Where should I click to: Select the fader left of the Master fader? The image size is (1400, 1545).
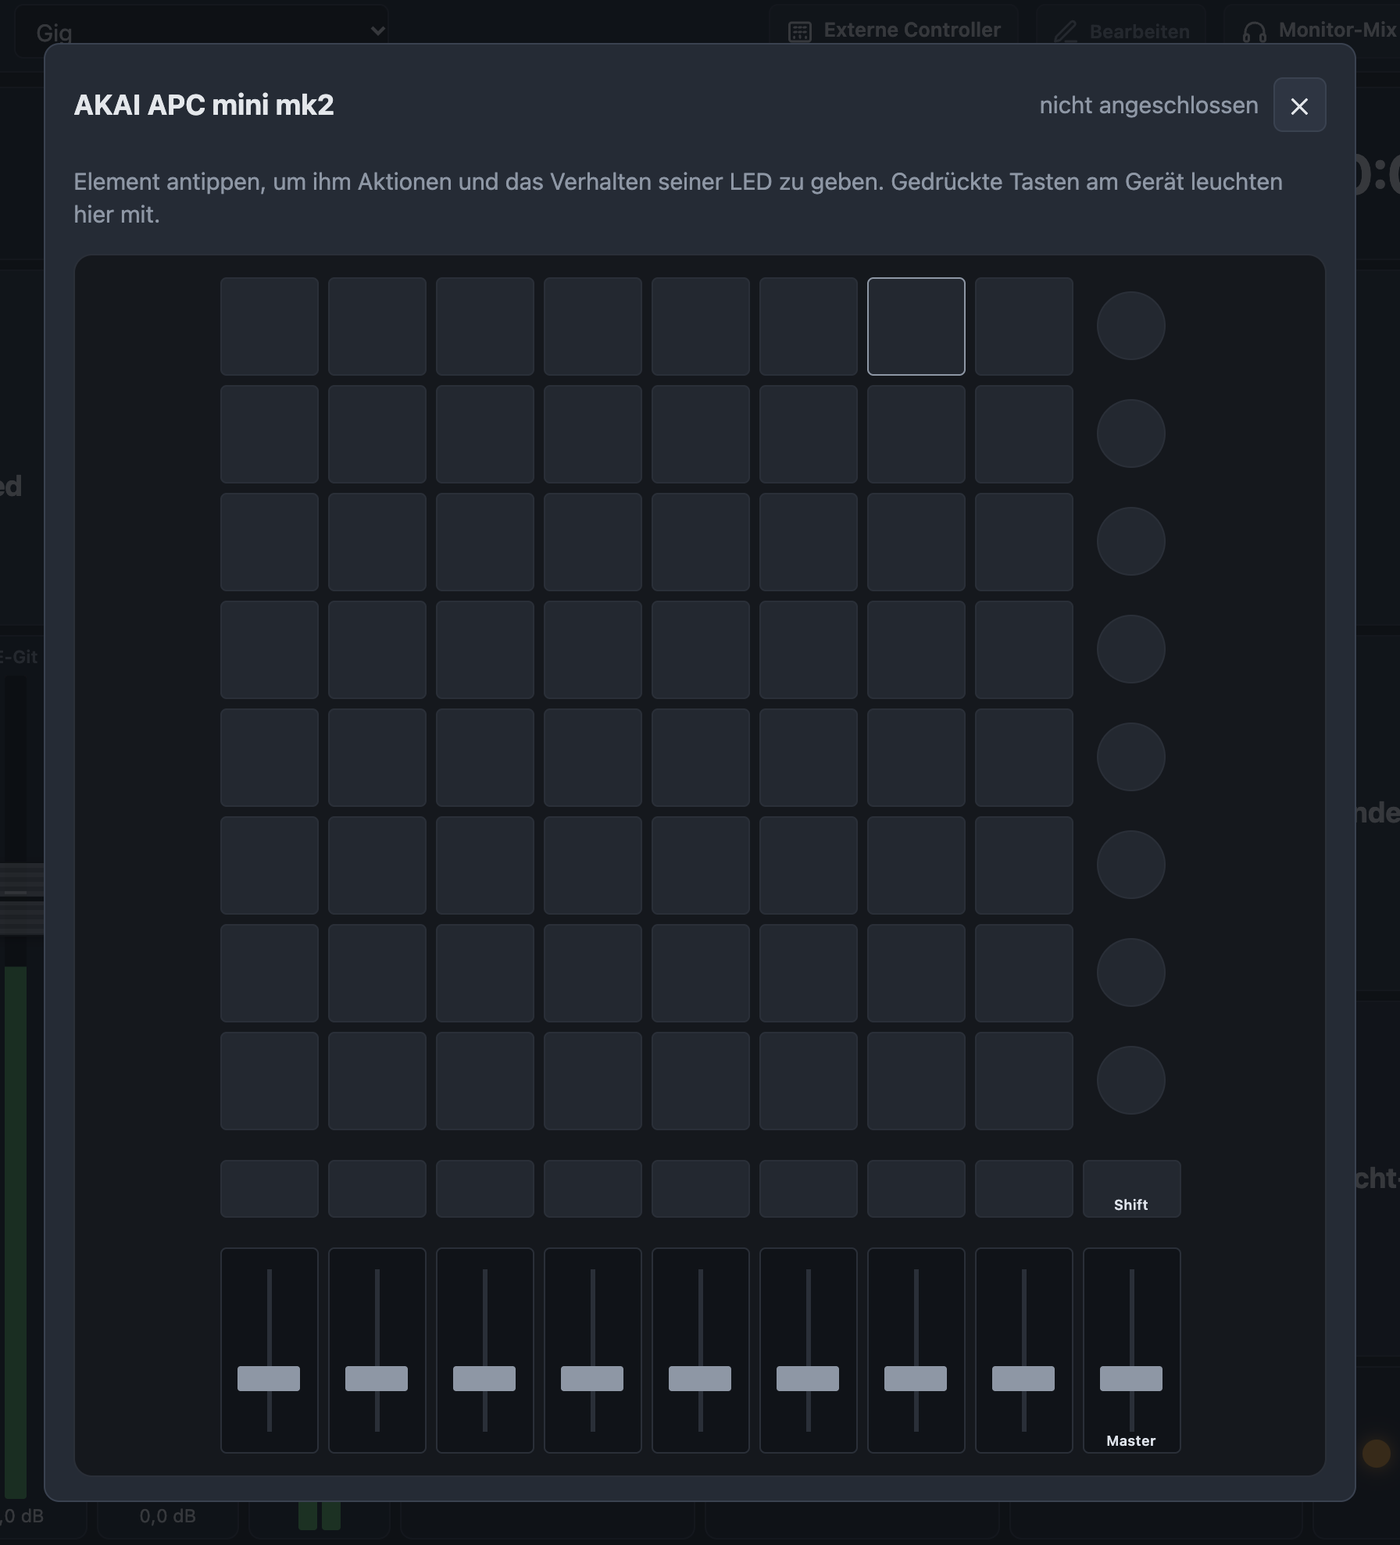[x=1024, y=1350]
